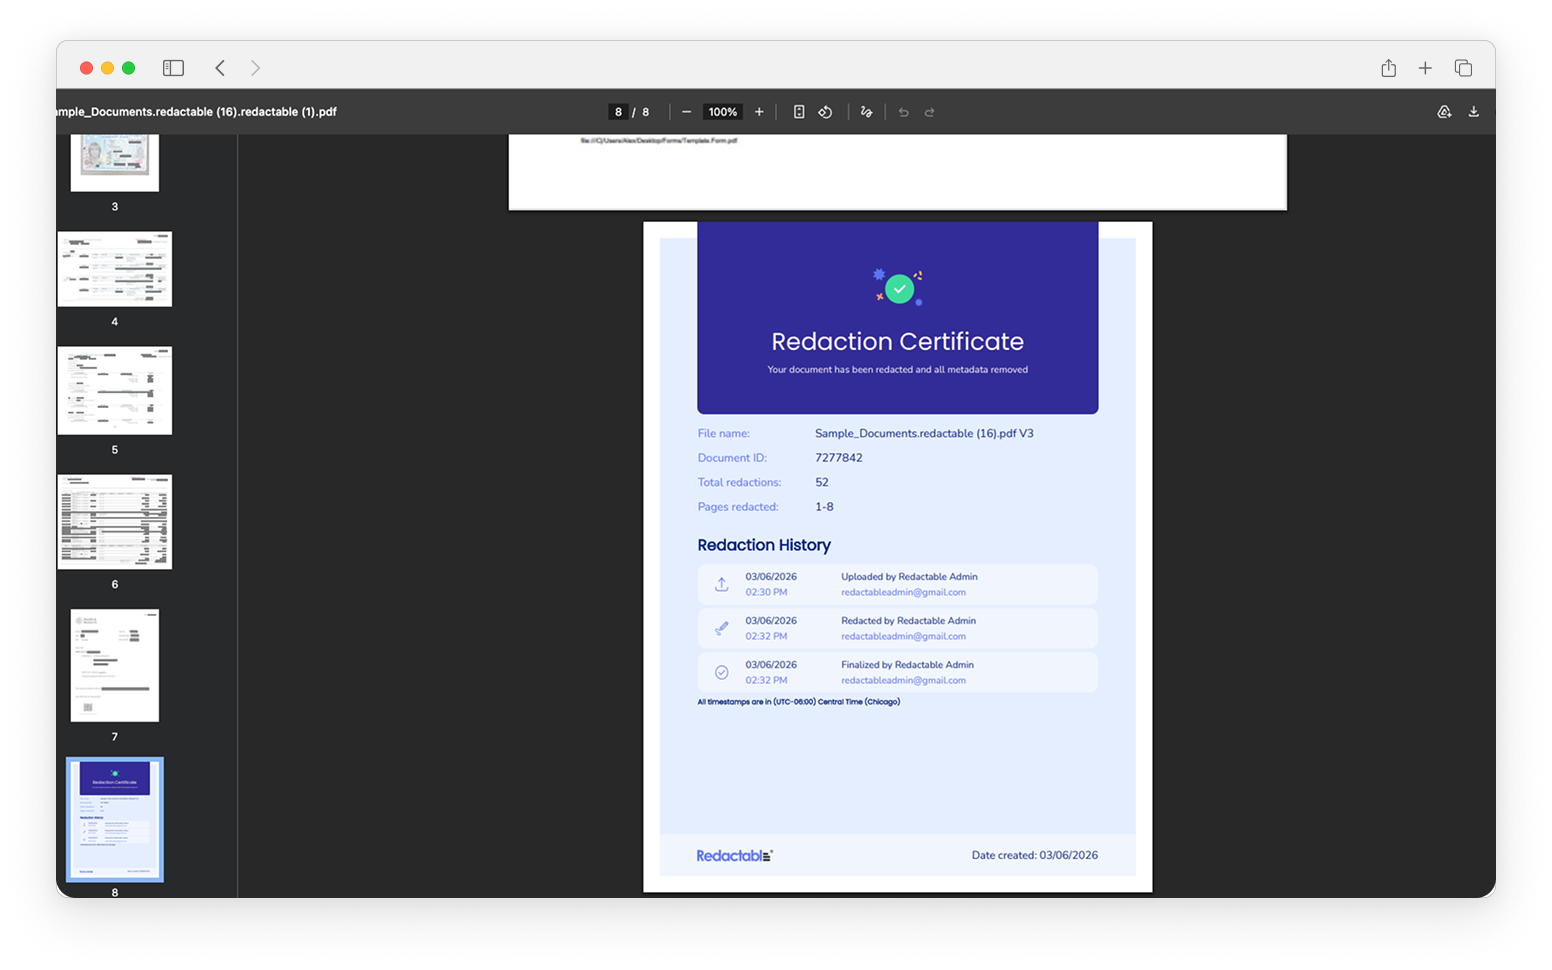
Task: Click the email link in Finalized row
Action: tap(903, 680)
